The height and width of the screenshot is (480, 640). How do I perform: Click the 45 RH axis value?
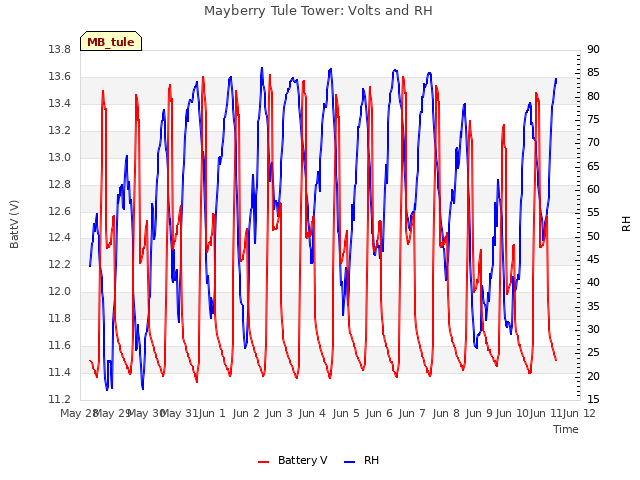[593, 260]
